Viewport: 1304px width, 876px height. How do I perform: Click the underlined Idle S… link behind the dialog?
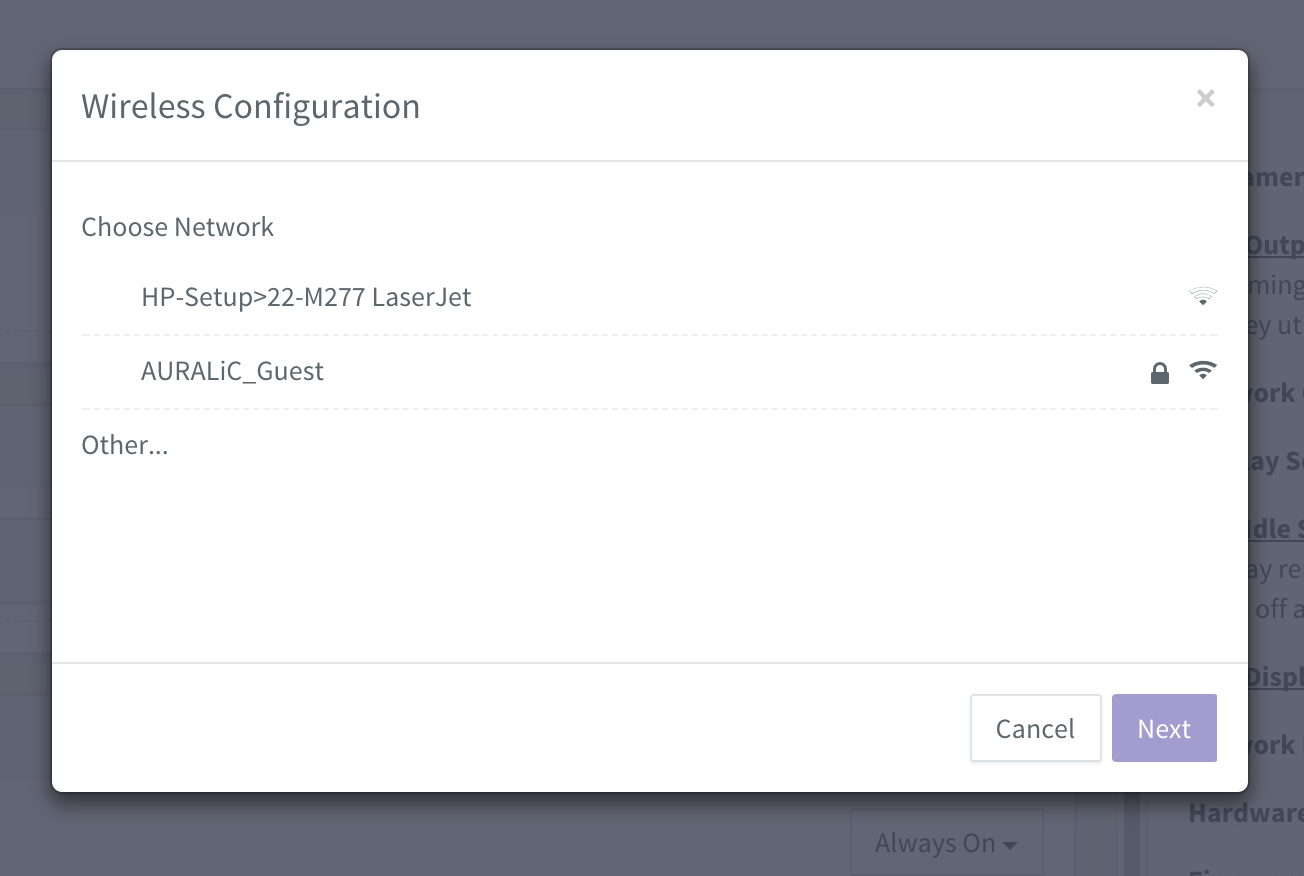[1276, 528]
